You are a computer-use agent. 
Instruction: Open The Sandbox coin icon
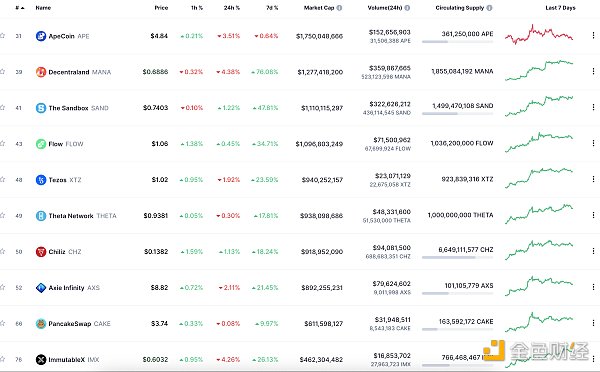[x=41, y=108]
